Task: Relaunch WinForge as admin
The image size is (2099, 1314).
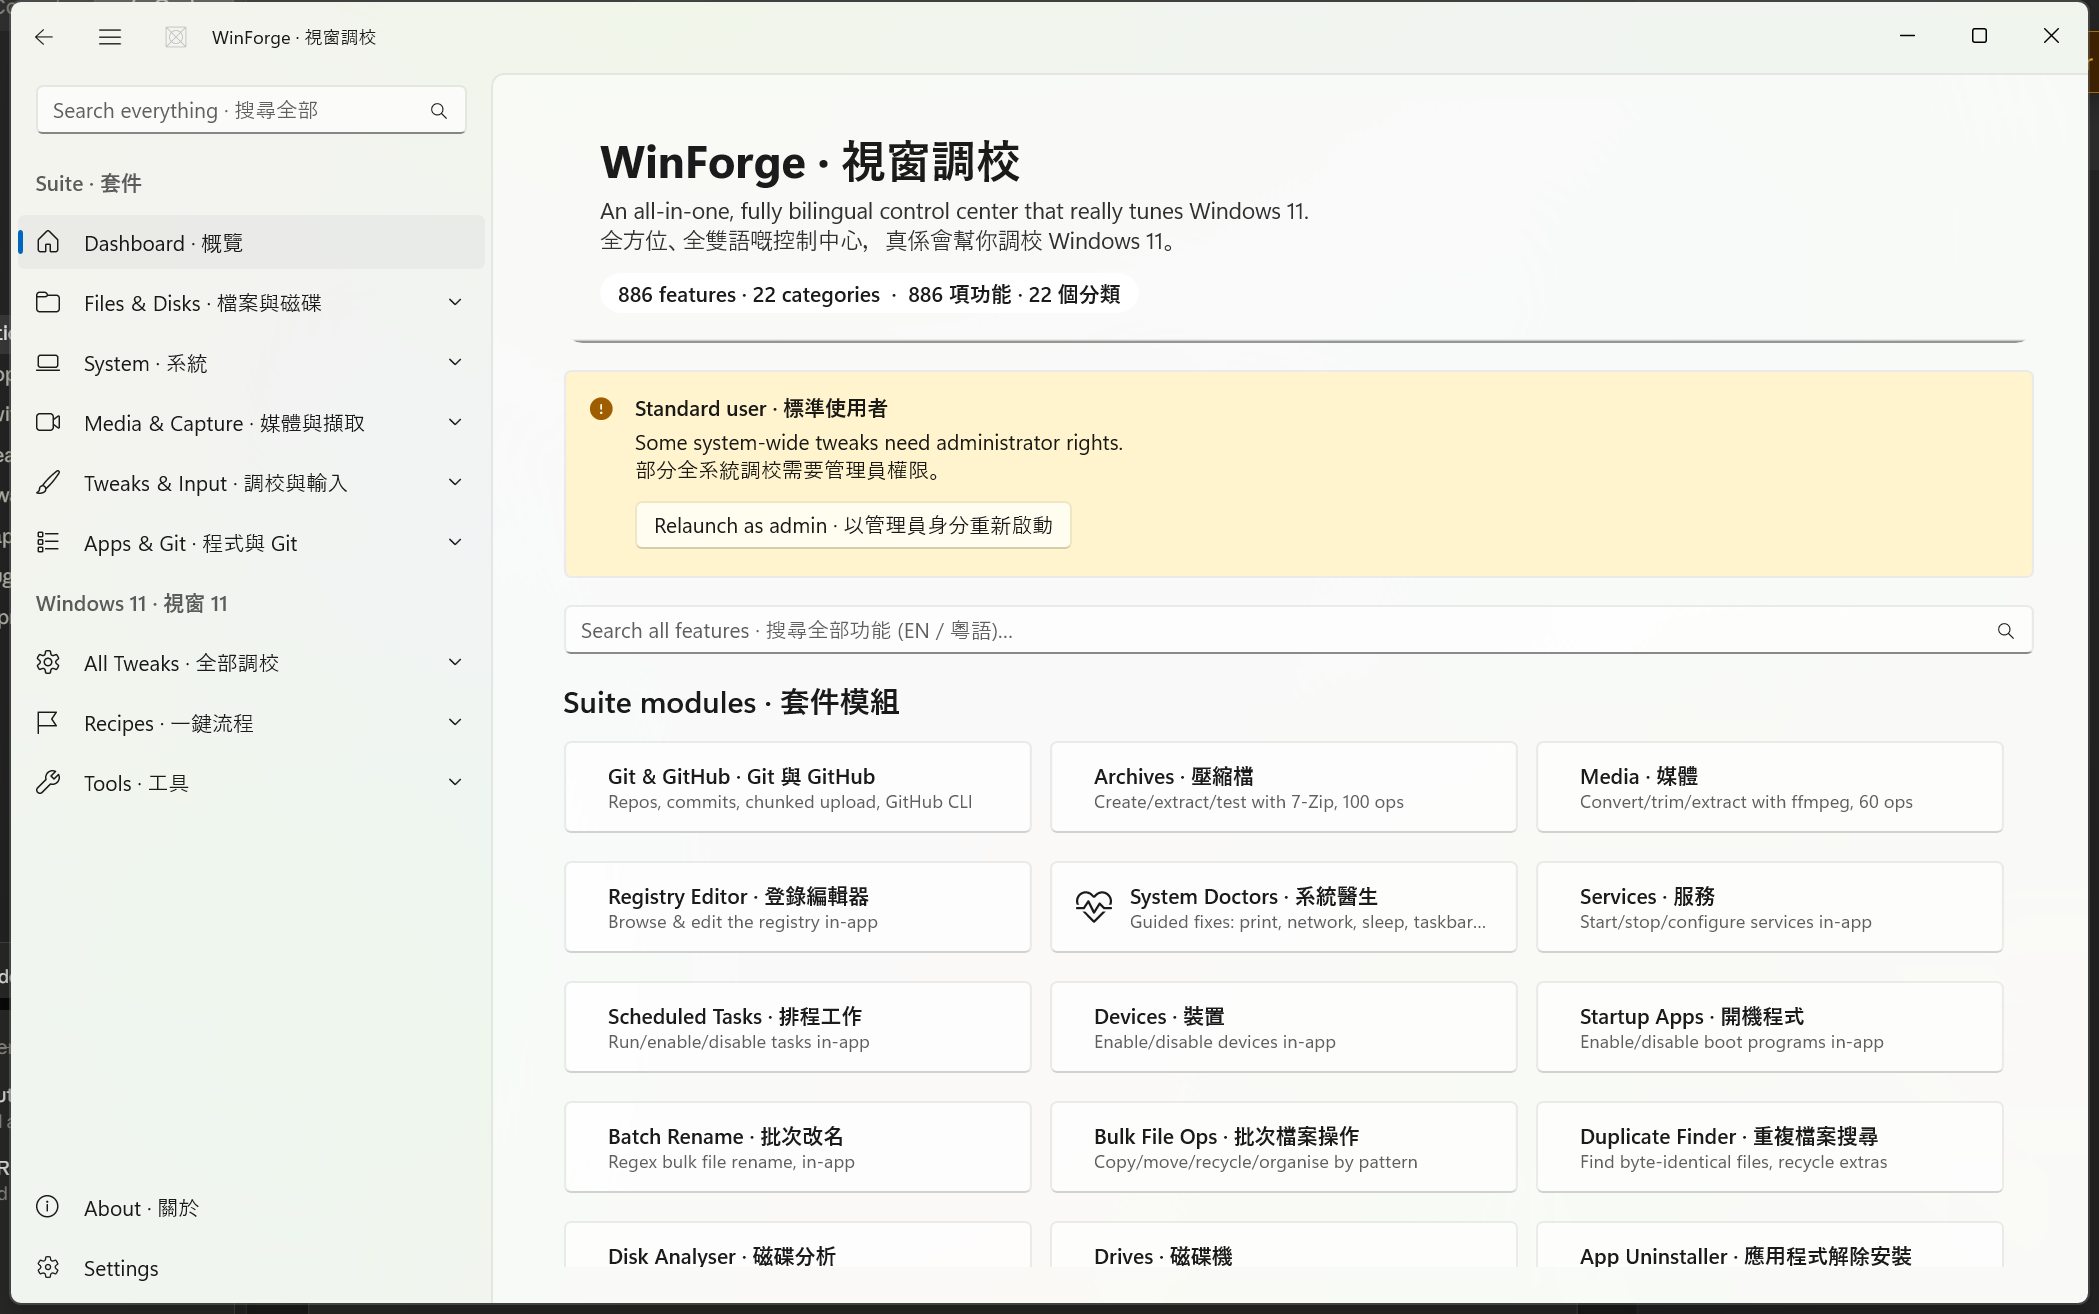Action: [853, 526]
